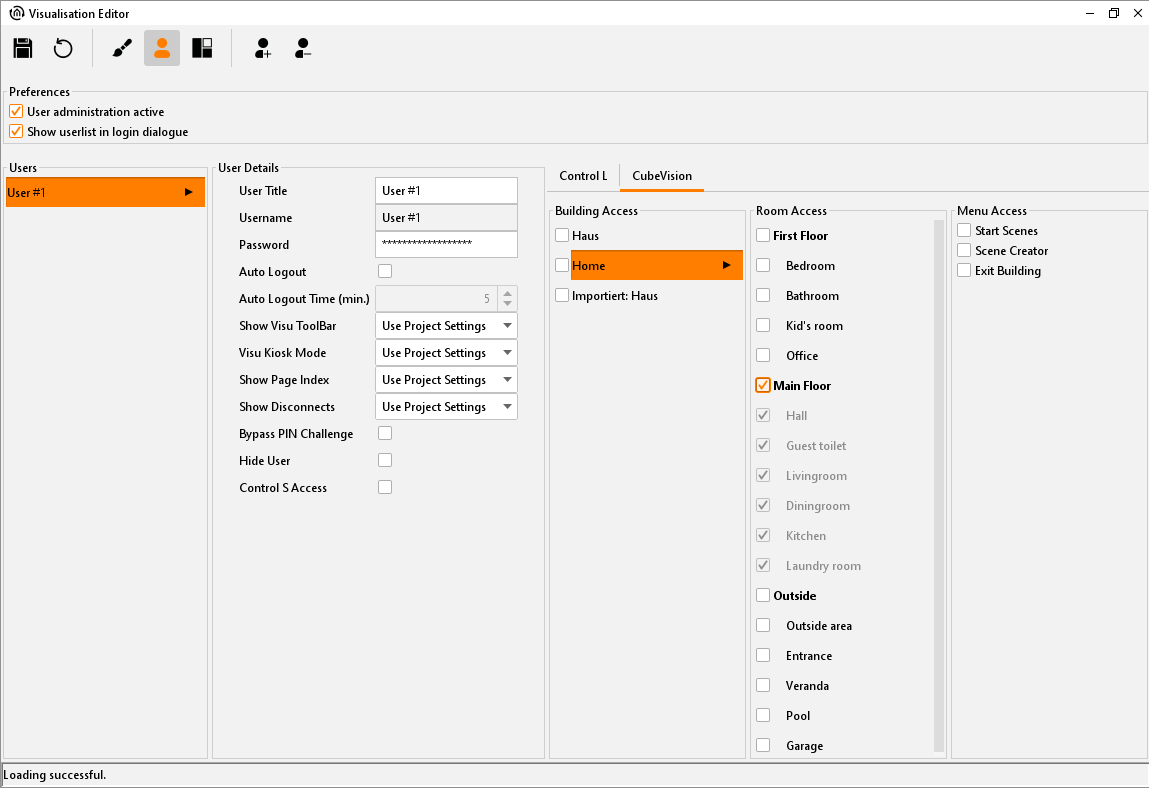
Task: Open the user administration person icon
Action: [x=162, y=48]
